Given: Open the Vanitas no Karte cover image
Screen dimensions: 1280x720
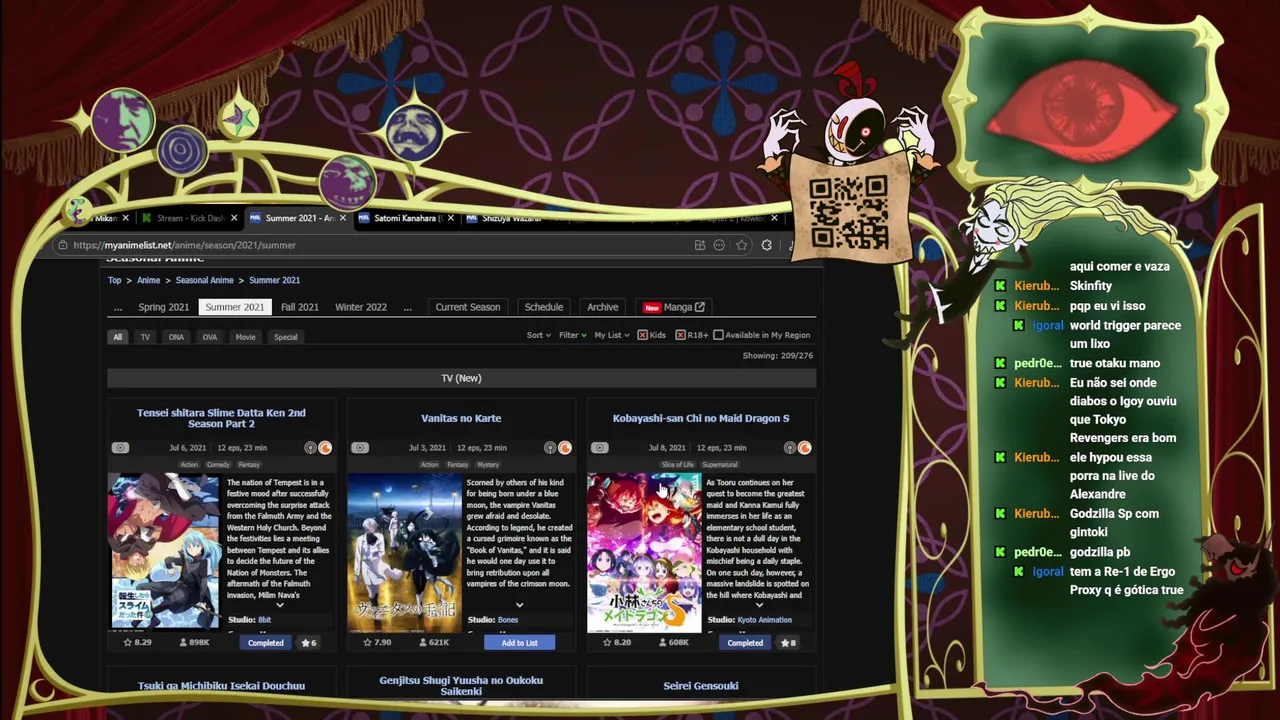Looking at the screenshot, I should pyautogui.click(x=404, y=553).
